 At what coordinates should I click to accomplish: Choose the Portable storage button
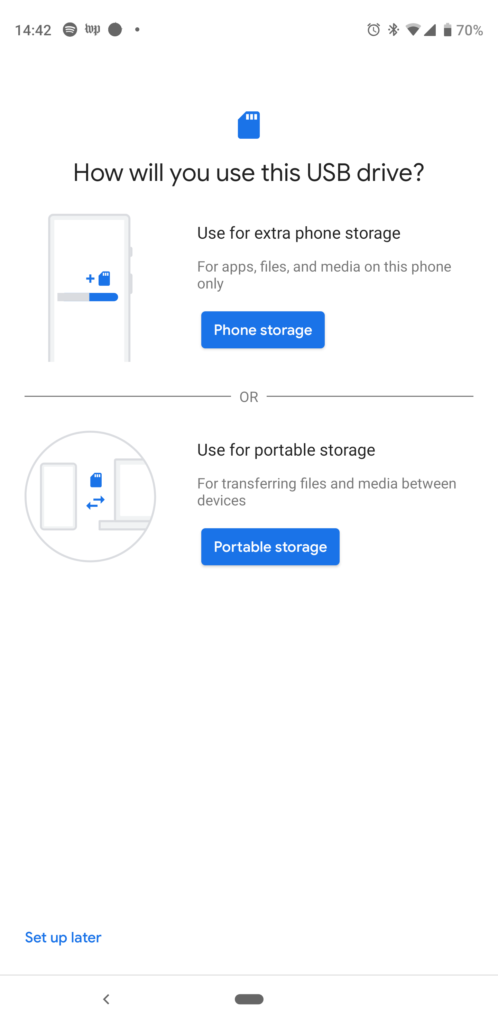(270, 547)
